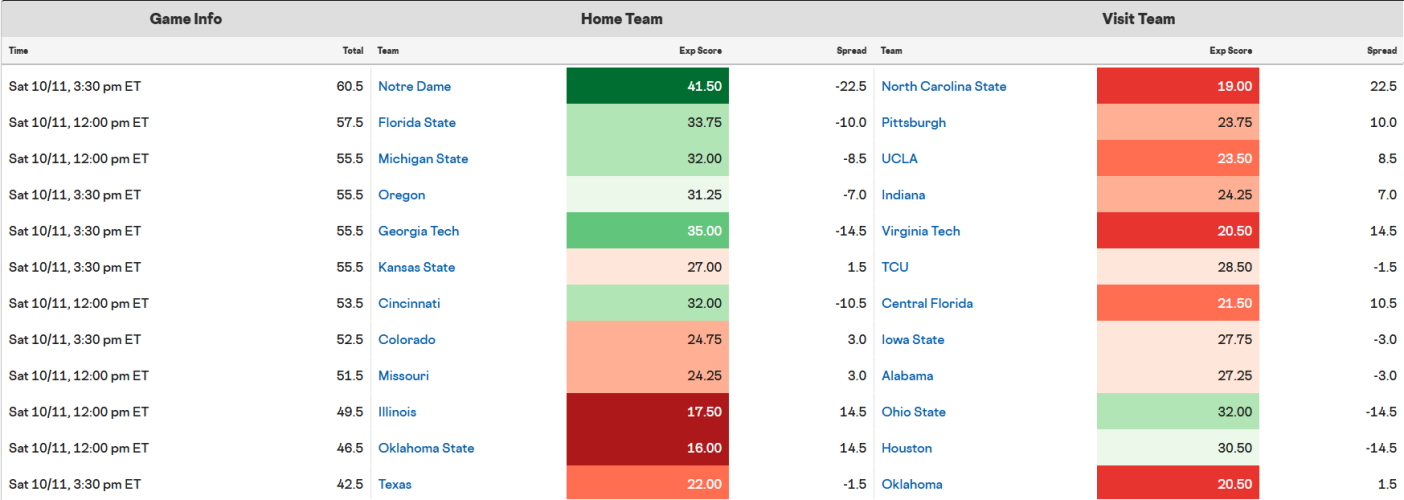Screen dimensions: 1404x500
Task: Click the dark red 16.00 score cell
Action: [x=648, y=448]
